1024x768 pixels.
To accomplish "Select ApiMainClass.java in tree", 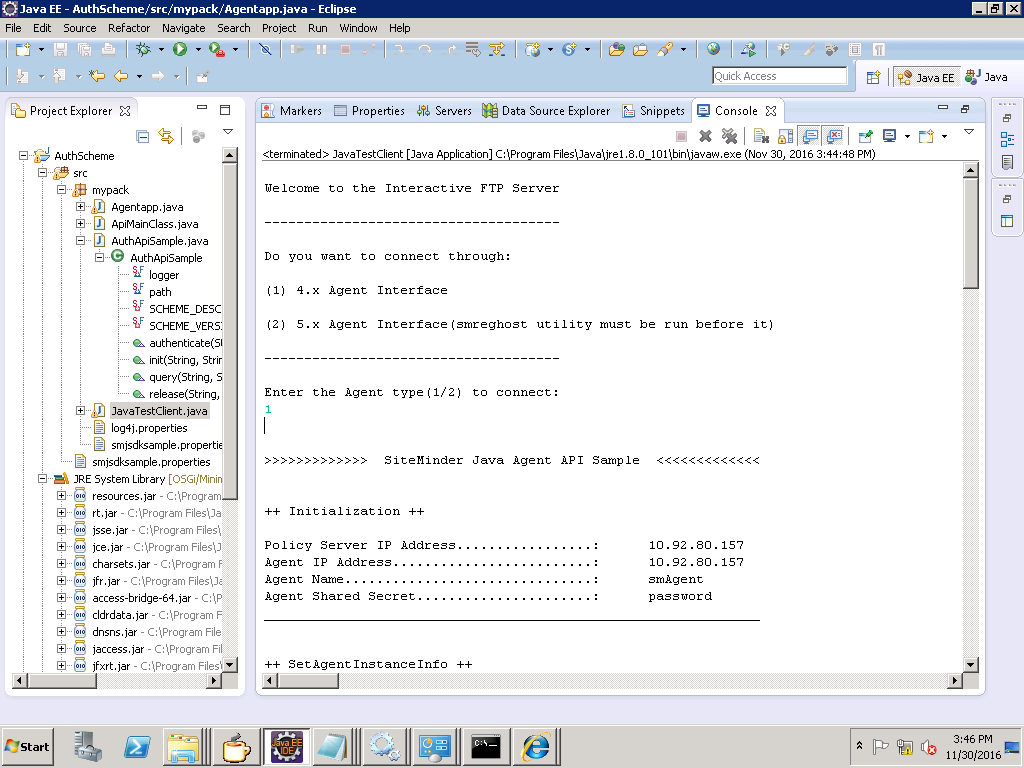I will point(154,224).
